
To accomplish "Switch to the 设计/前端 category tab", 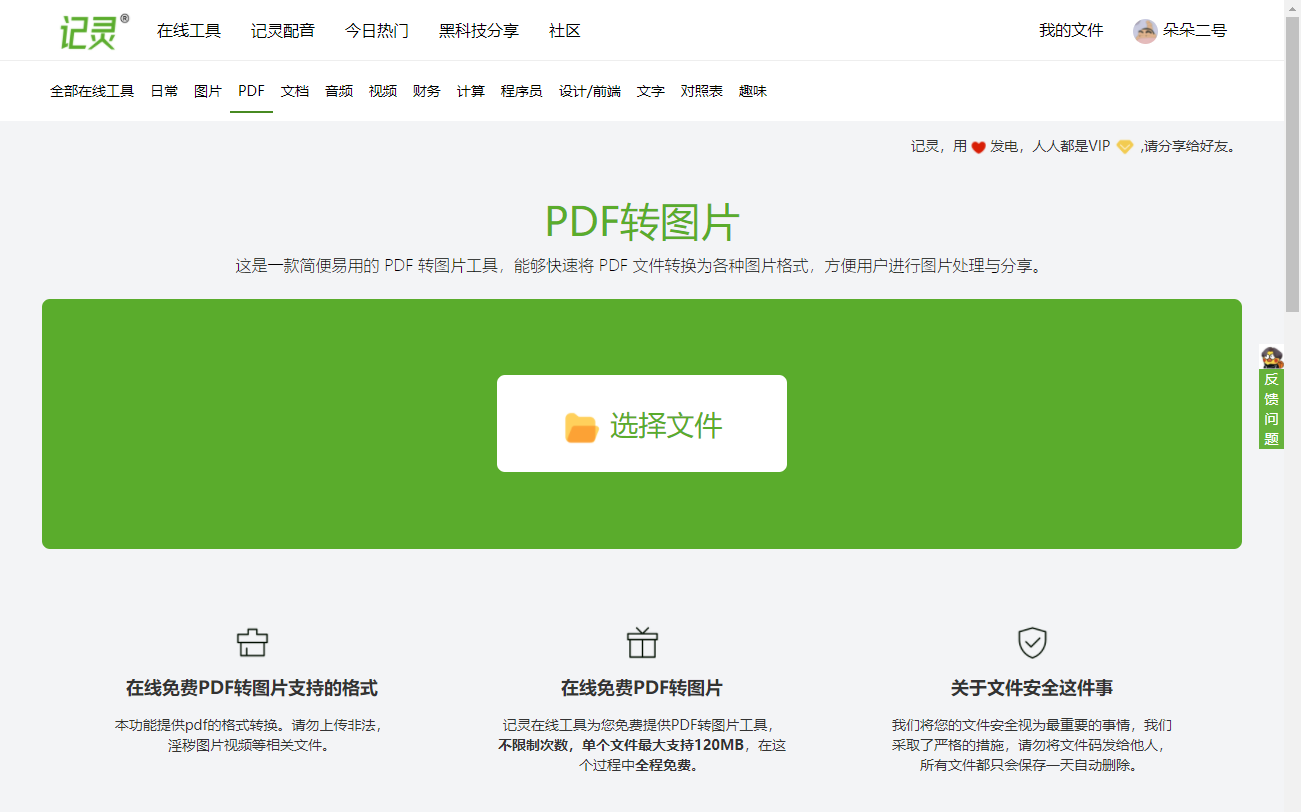I will [590, 91].
